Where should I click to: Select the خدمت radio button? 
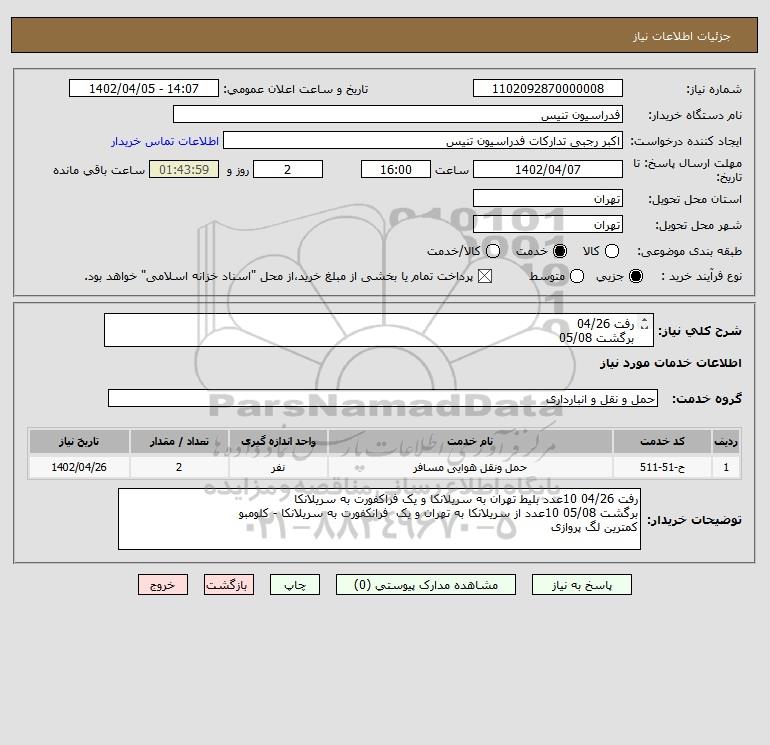559,251
